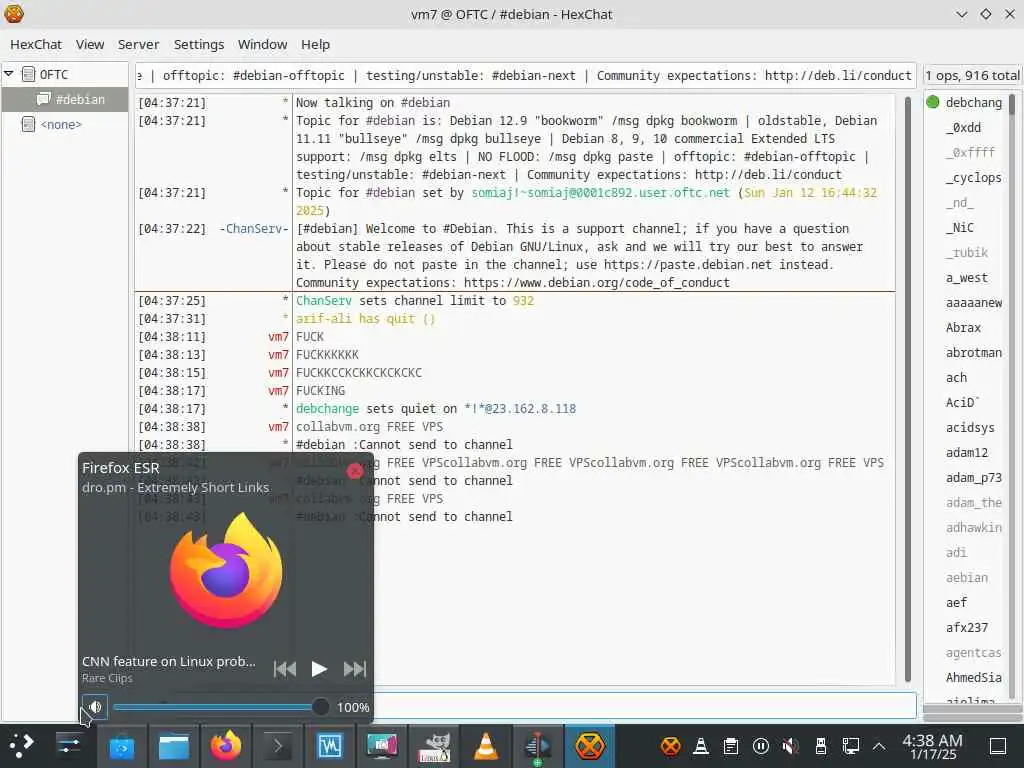Open the monitor-screen application in the taskbar

382,745
